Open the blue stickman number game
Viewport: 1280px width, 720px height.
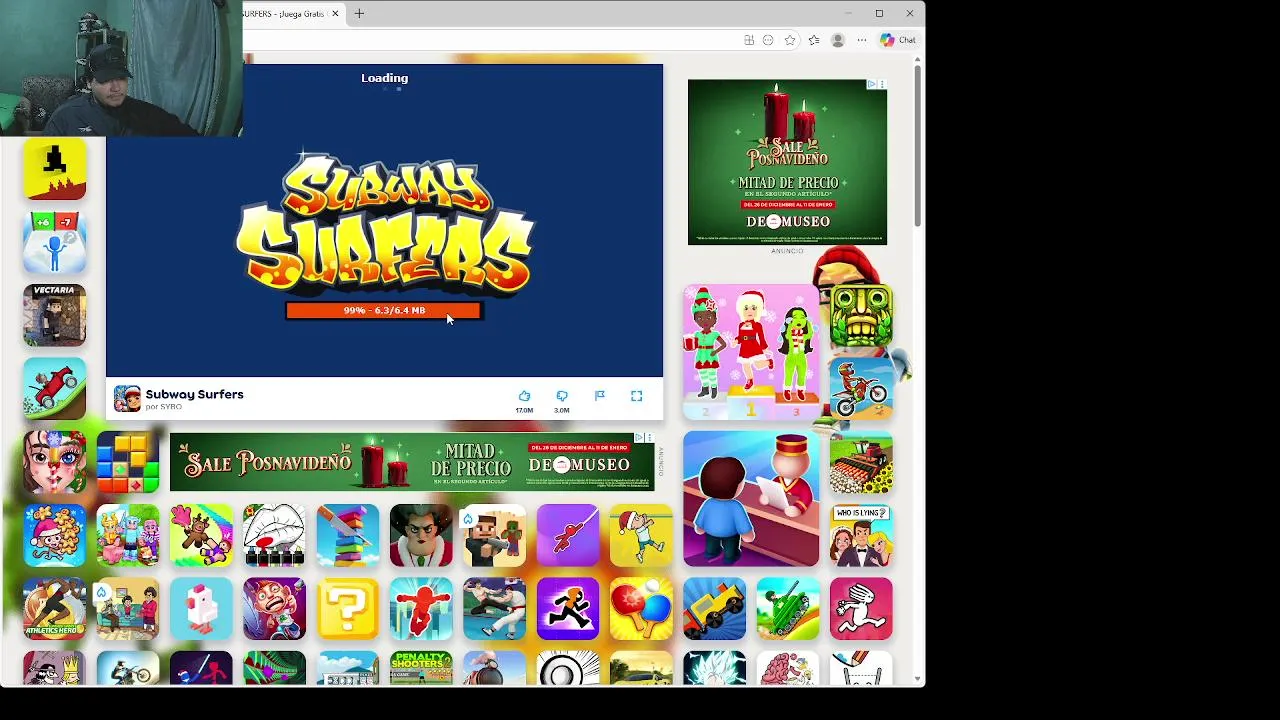coord(54,243)
